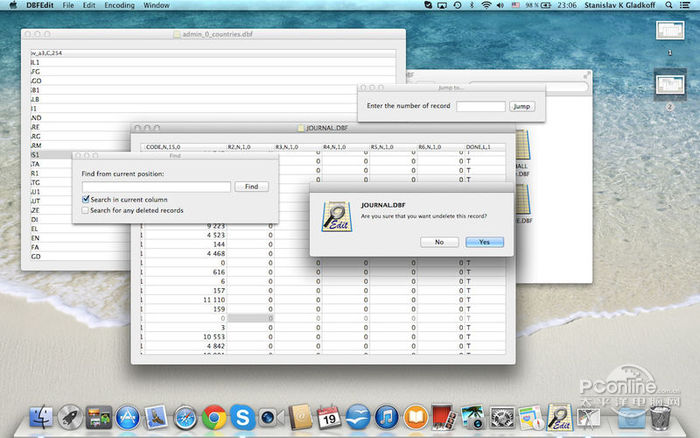Screen dimensions: 700x438
Task: Open the App Store from the Dock
Action: (127, 417)
